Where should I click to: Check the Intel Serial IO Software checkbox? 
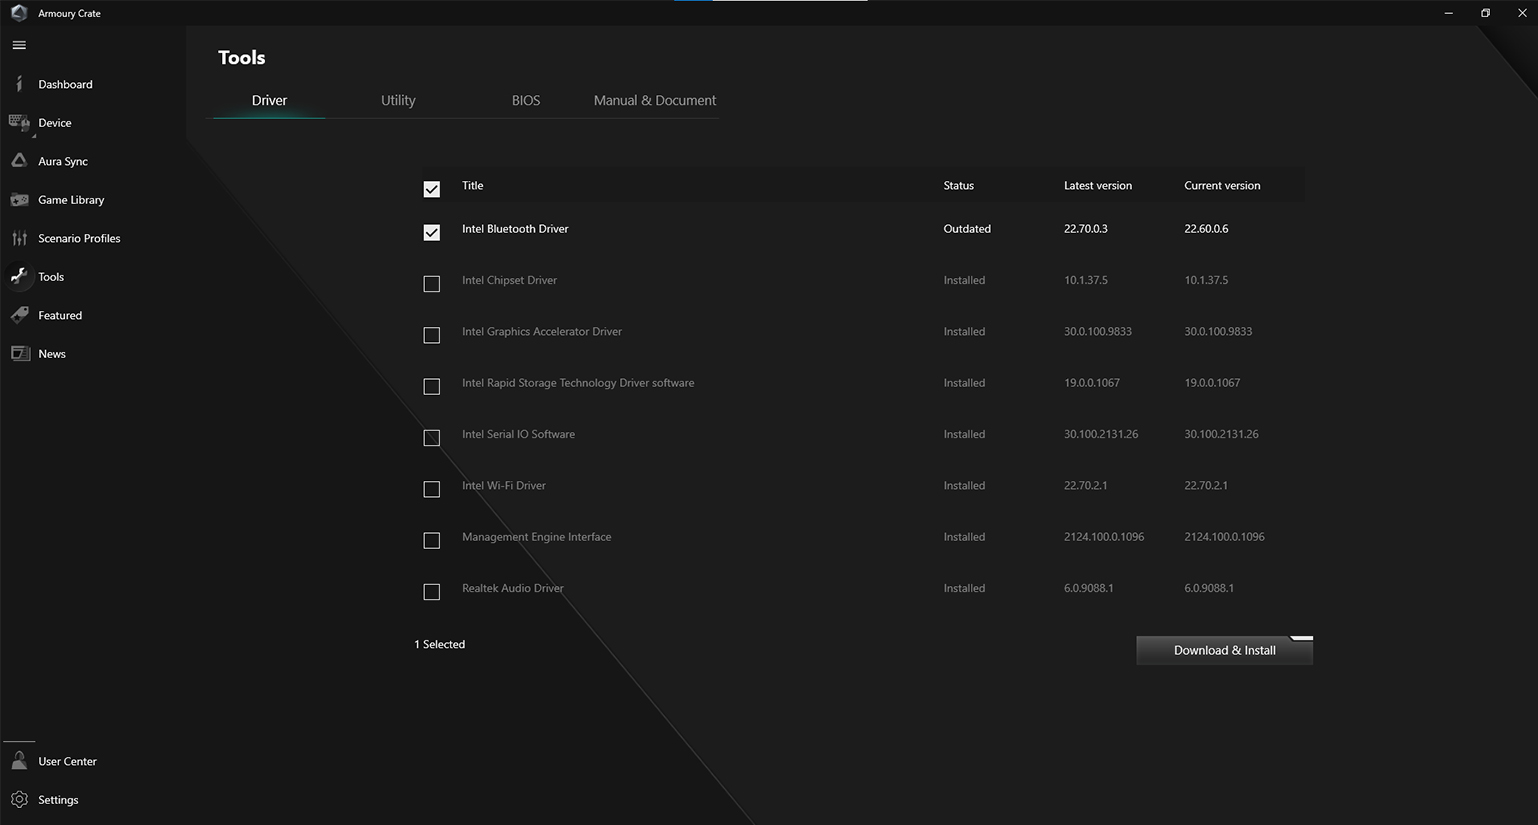point(431,438)
